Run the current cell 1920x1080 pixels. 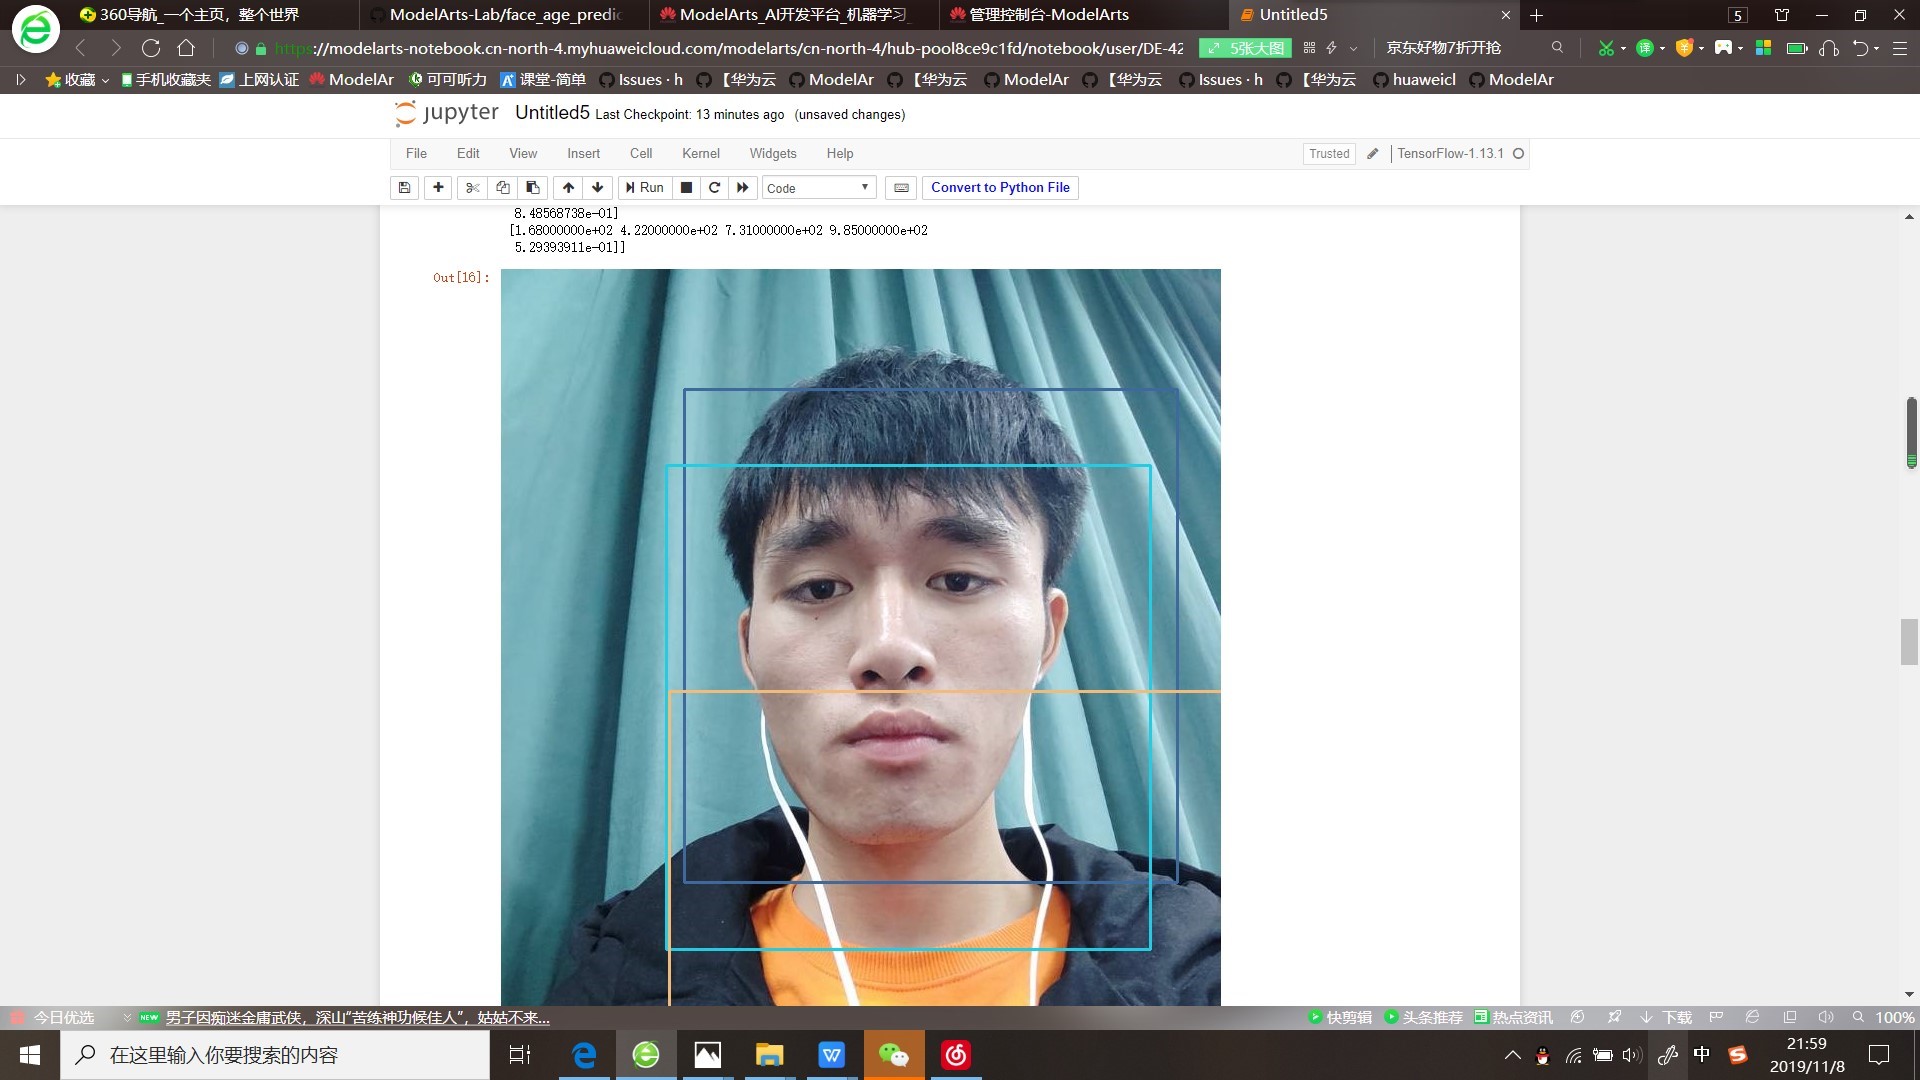click(644, 187)
